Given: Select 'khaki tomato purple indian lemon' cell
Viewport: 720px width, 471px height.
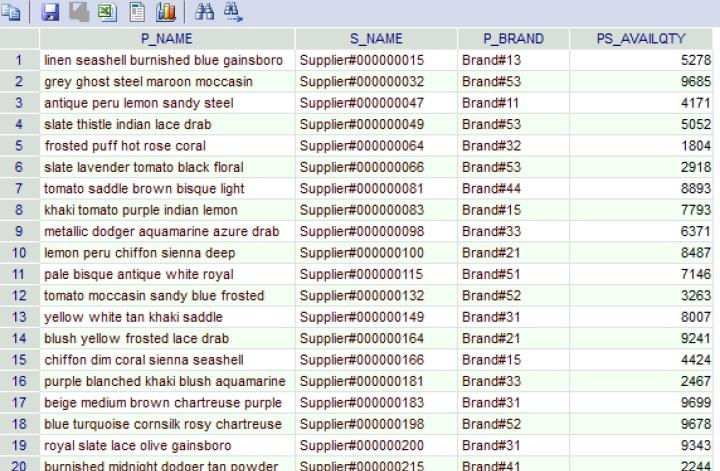Looking at the screenshot, I should [167, 210].
